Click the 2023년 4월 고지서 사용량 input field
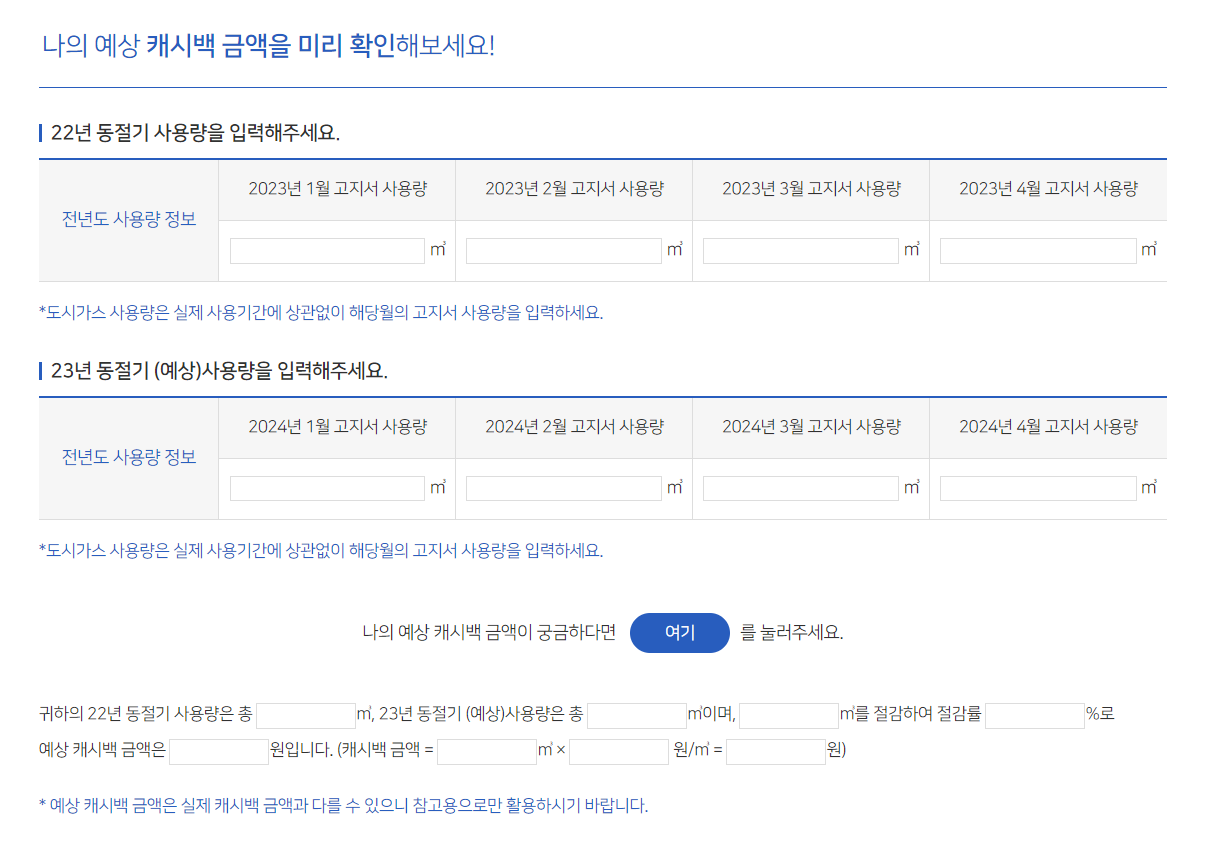The height and width of the screenshot is (858, 1207). click(1037, 250)
